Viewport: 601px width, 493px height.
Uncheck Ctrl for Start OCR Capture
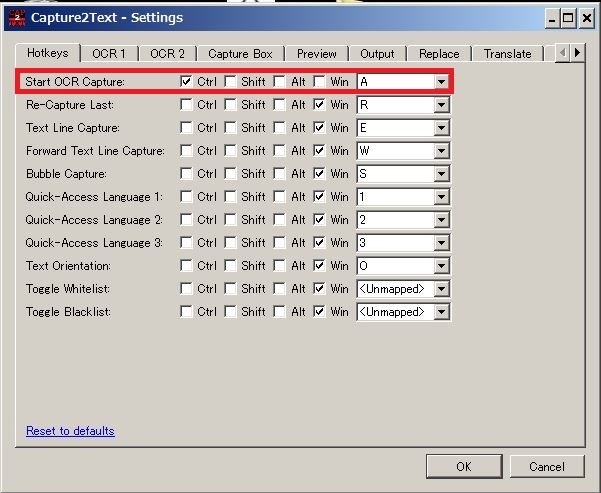pos(186,81)
